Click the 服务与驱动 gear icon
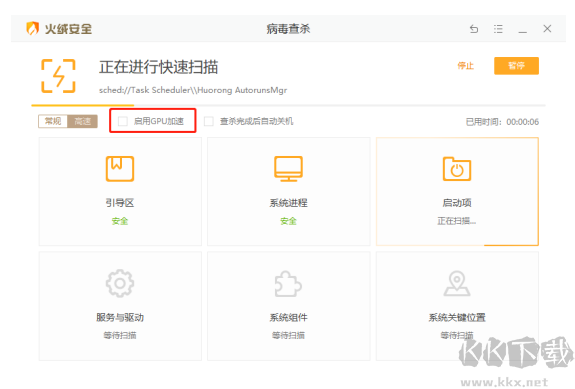This screenshot has height=389, width=575. 120,283
